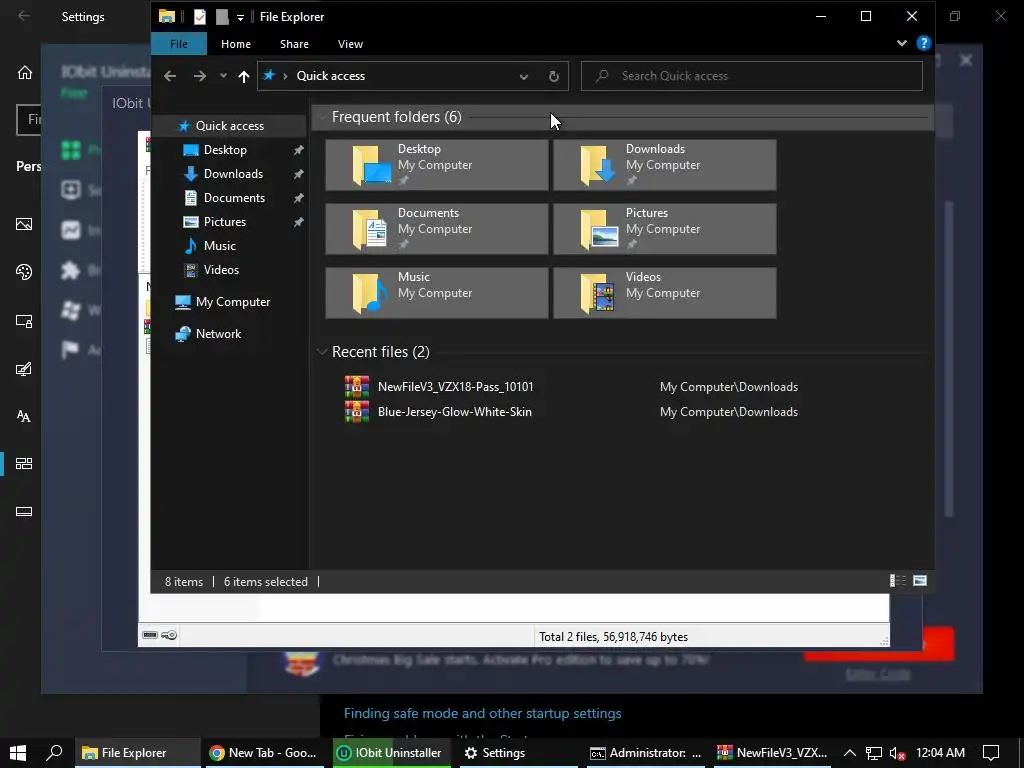Image resolution: width=1024 pixels, height=768 pixels.
Task: Switch to Administrator command prompt taskbar button
Action: [x=645, y=753]
